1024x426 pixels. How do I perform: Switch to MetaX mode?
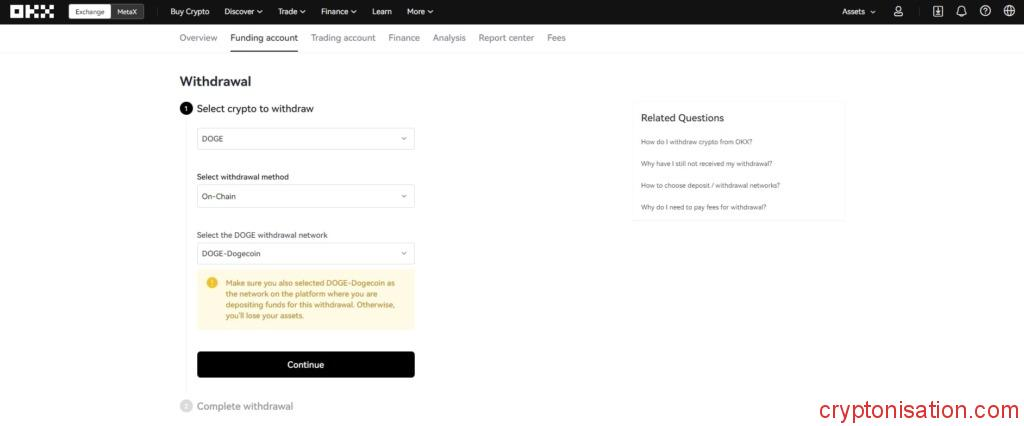(127, 12)
